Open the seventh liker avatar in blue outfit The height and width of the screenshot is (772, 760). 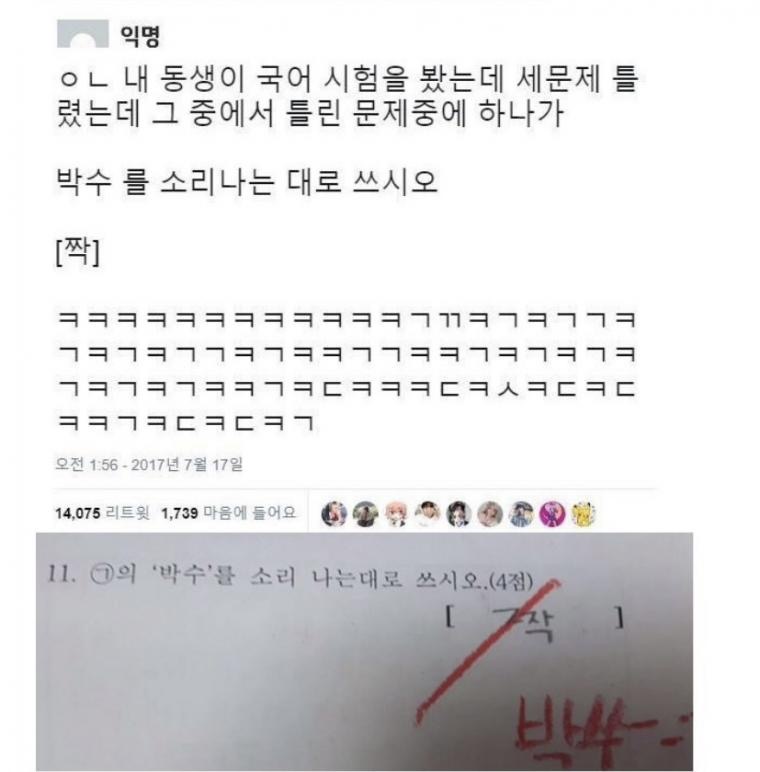[x=521, y=514]
